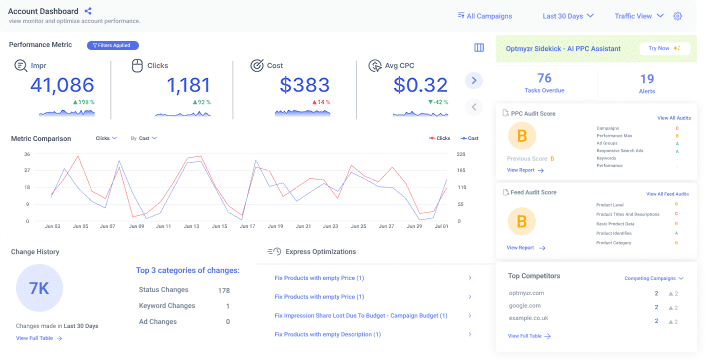Click the Product Category feed row
Viewport: 709px width, 364px height.
click(637, 243)
